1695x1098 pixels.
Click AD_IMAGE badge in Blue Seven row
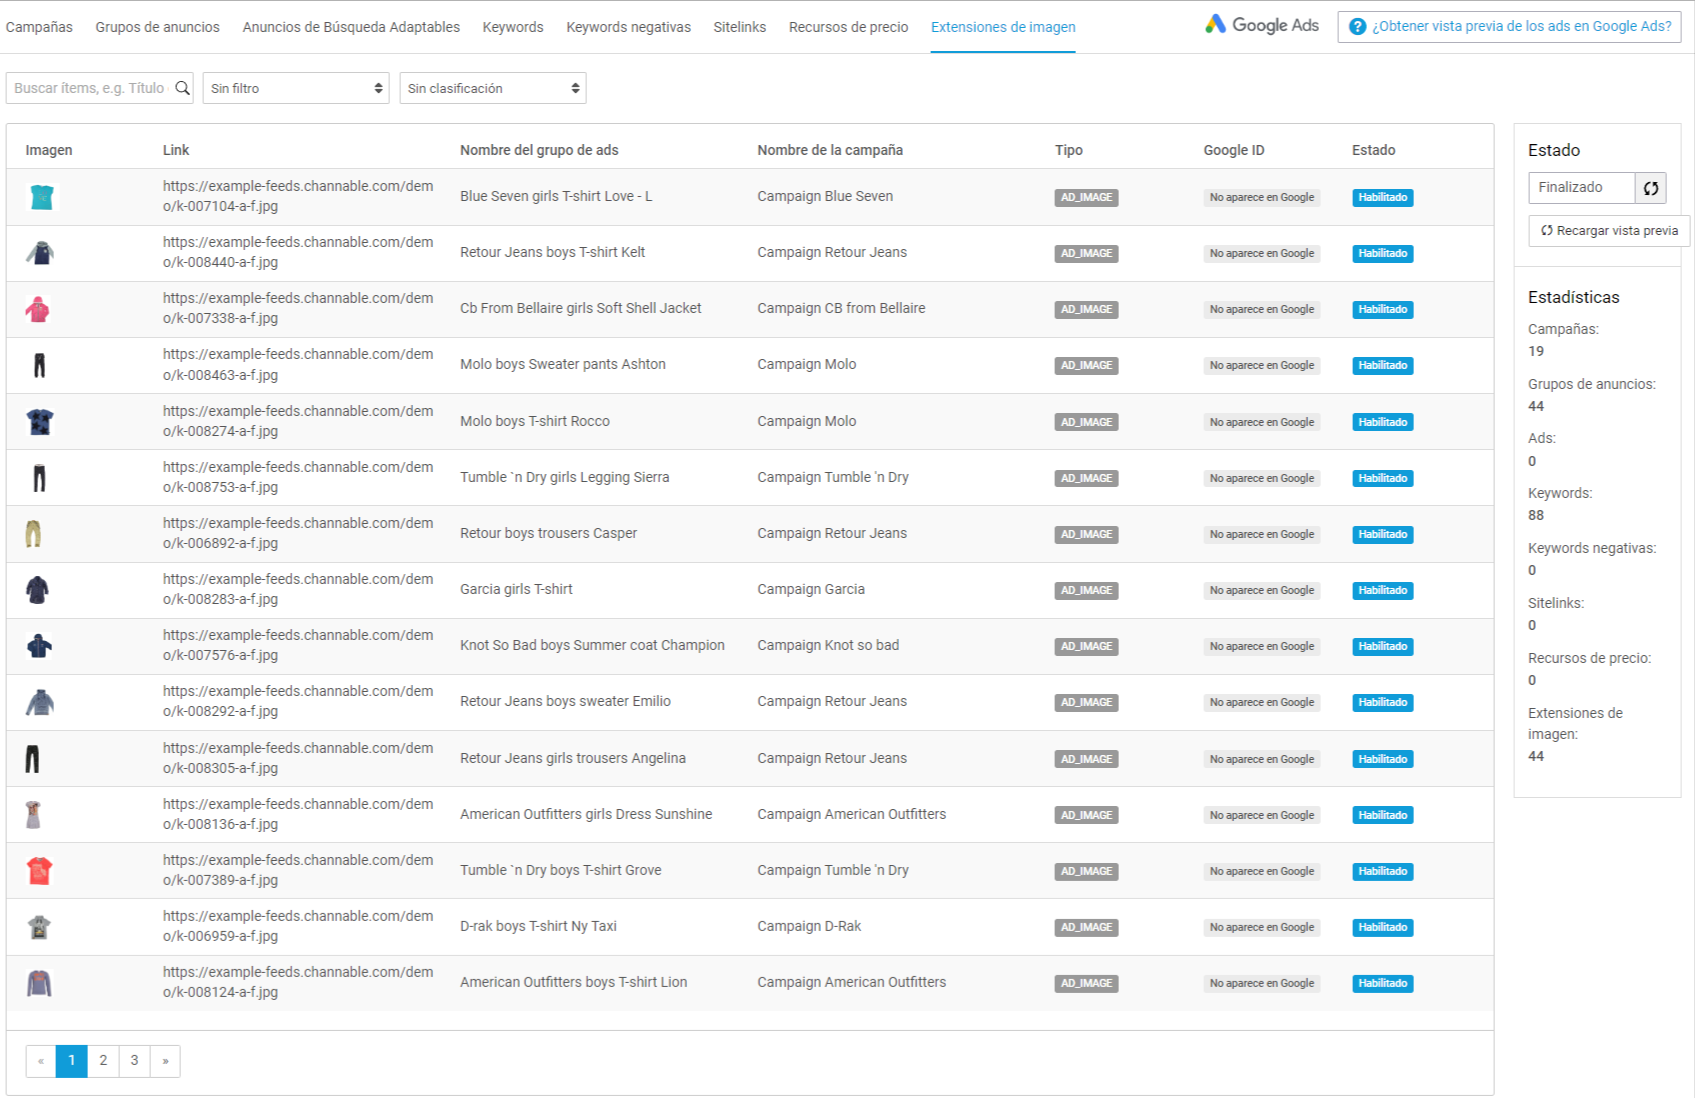coord(1087,198)
